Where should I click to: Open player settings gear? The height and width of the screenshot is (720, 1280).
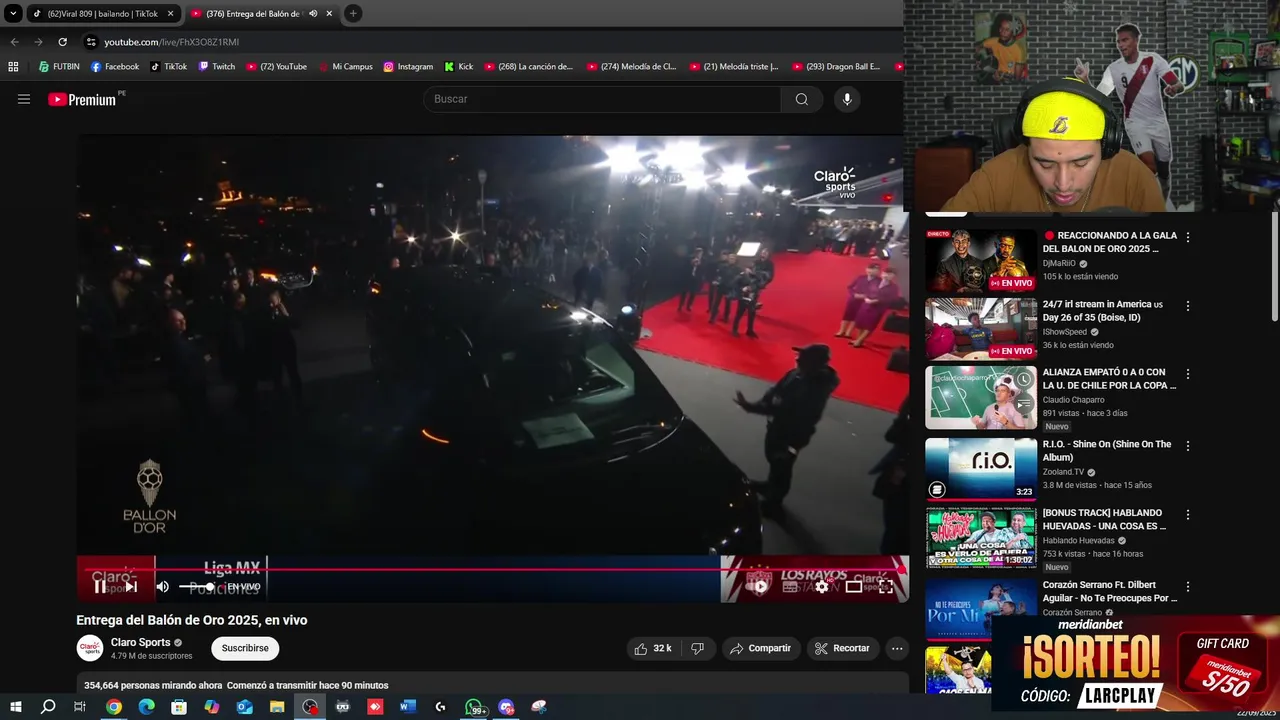point(821,587)
